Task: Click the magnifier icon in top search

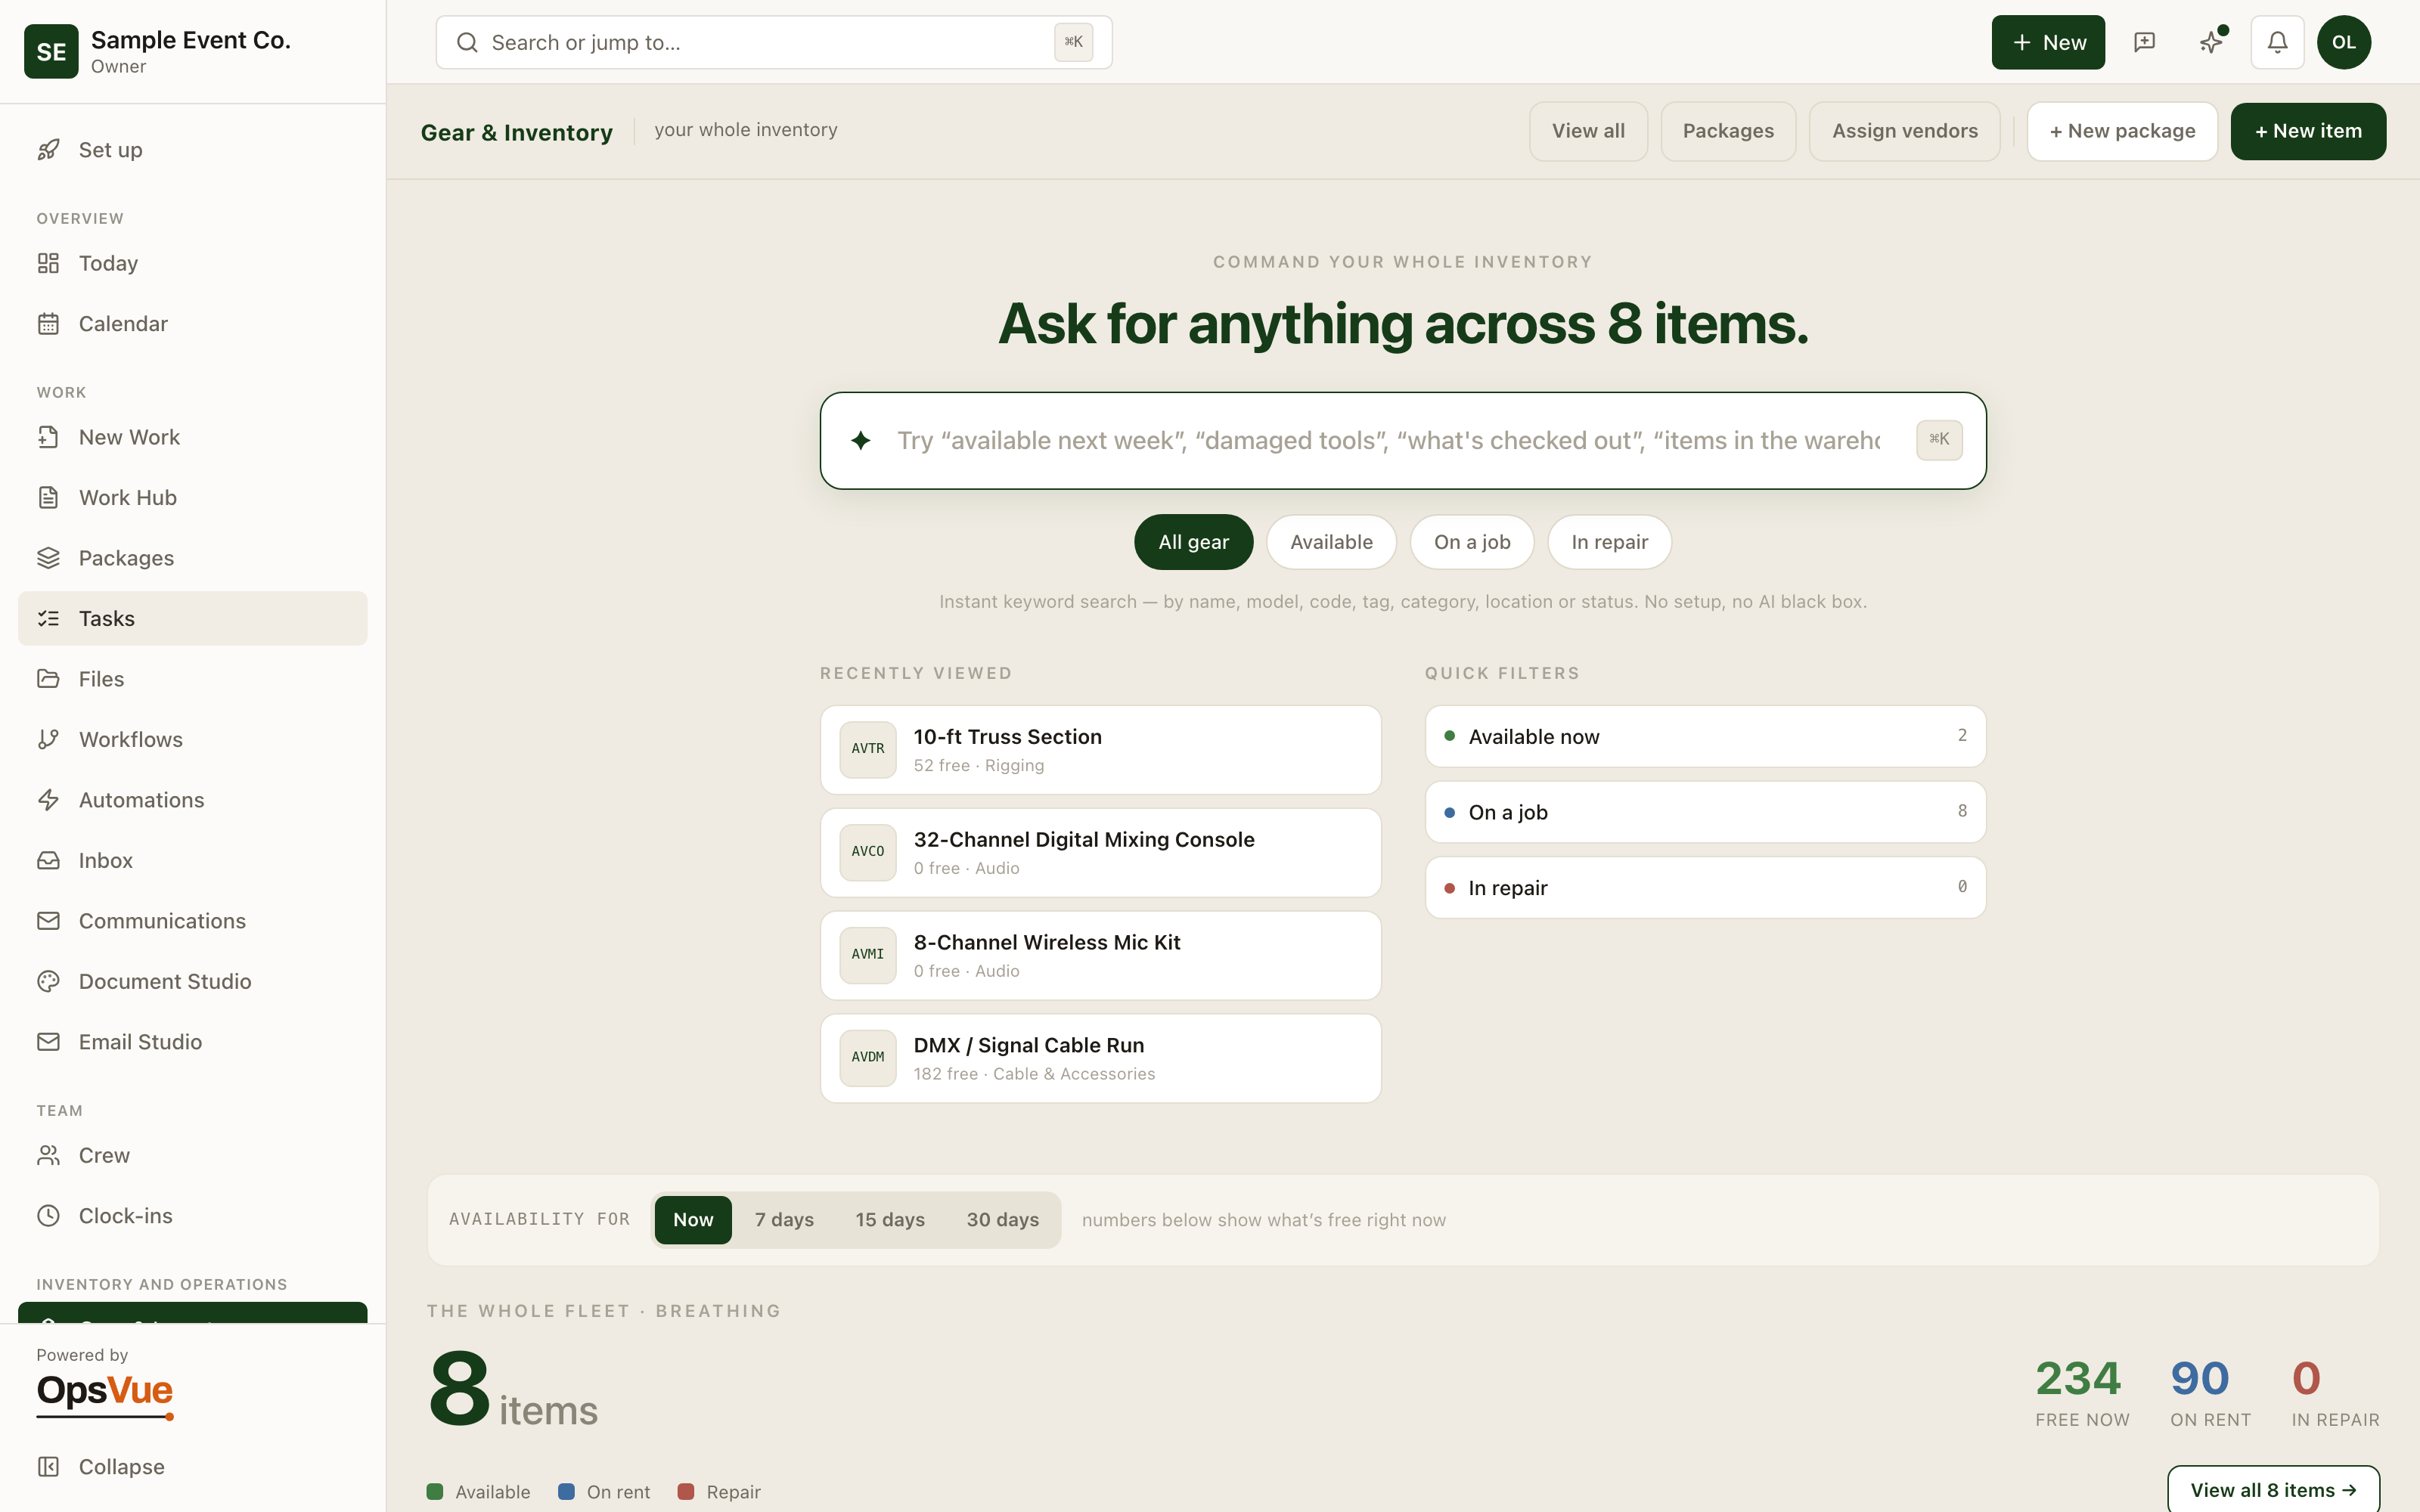Action: click(467, 42)
